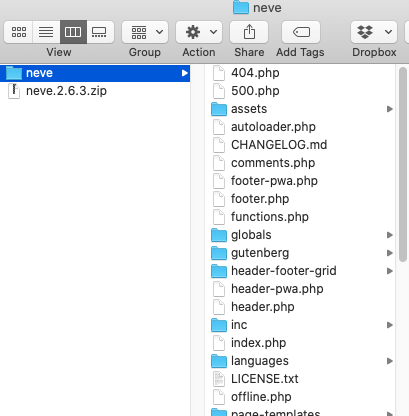Open the Action gear menu
The width and height of the screenshot is (409, 416).
[x=199, y=32]
